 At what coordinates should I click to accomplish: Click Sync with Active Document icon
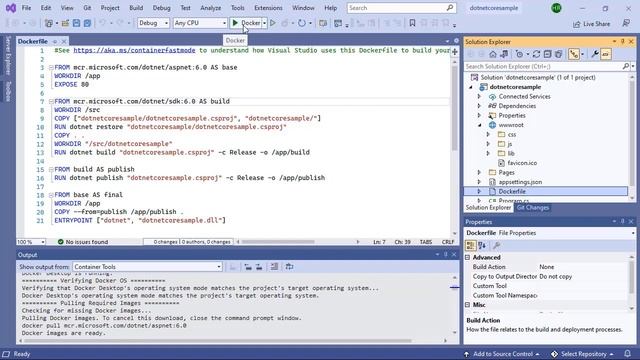536,54
